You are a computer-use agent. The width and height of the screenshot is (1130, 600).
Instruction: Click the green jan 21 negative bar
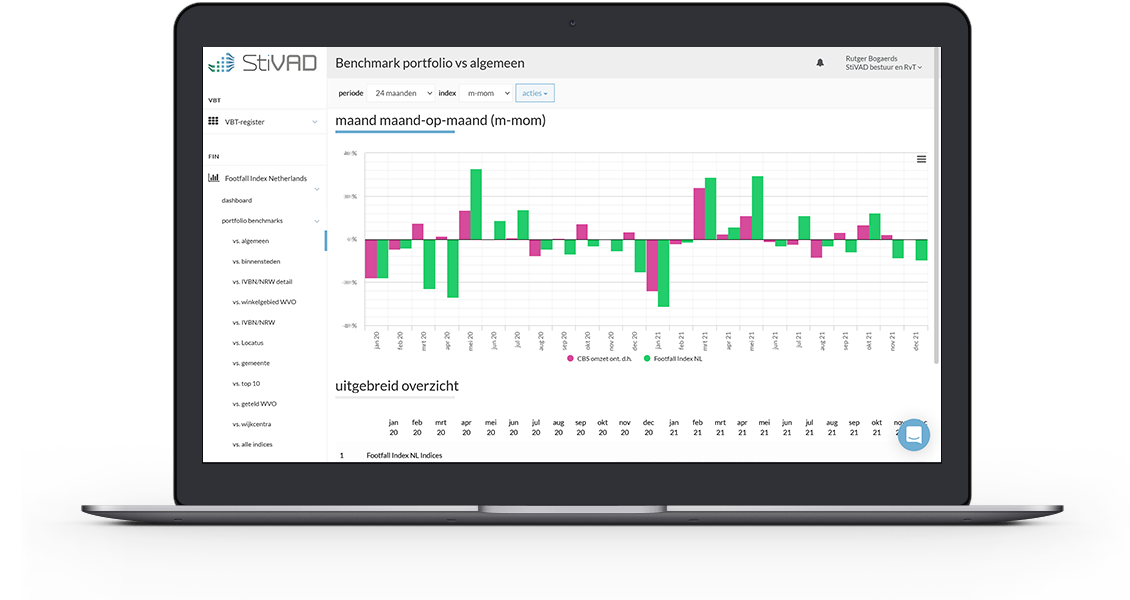point(664,273)
